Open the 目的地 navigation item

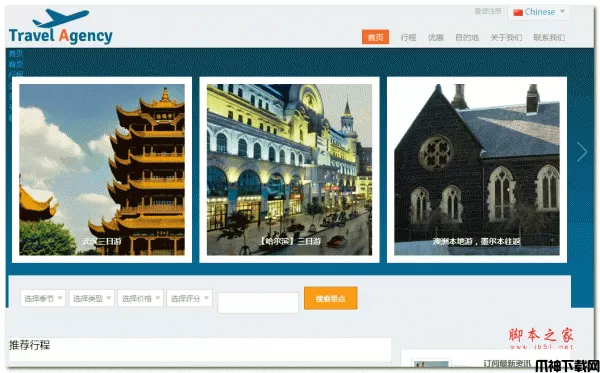(467, 37)
